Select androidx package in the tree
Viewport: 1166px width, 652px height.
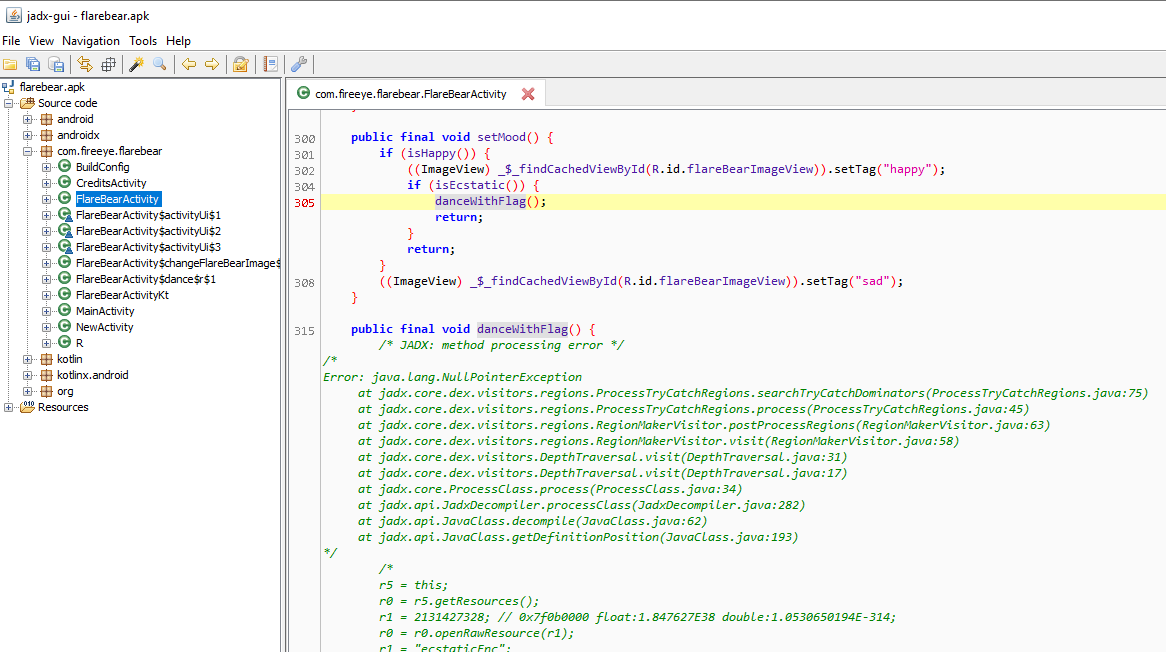click(x=78, y=135)
